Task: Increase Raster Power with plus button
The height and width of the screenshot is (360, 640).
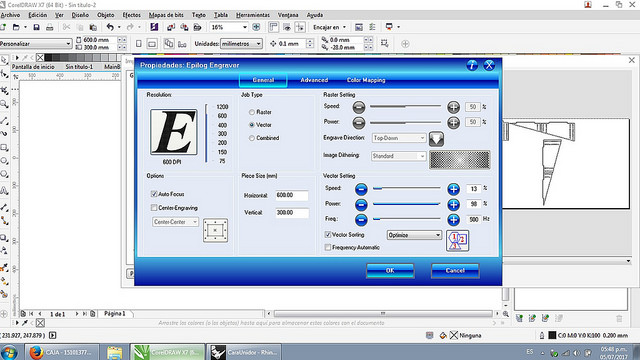Action: pyautogui.click(x=453, y=122)
